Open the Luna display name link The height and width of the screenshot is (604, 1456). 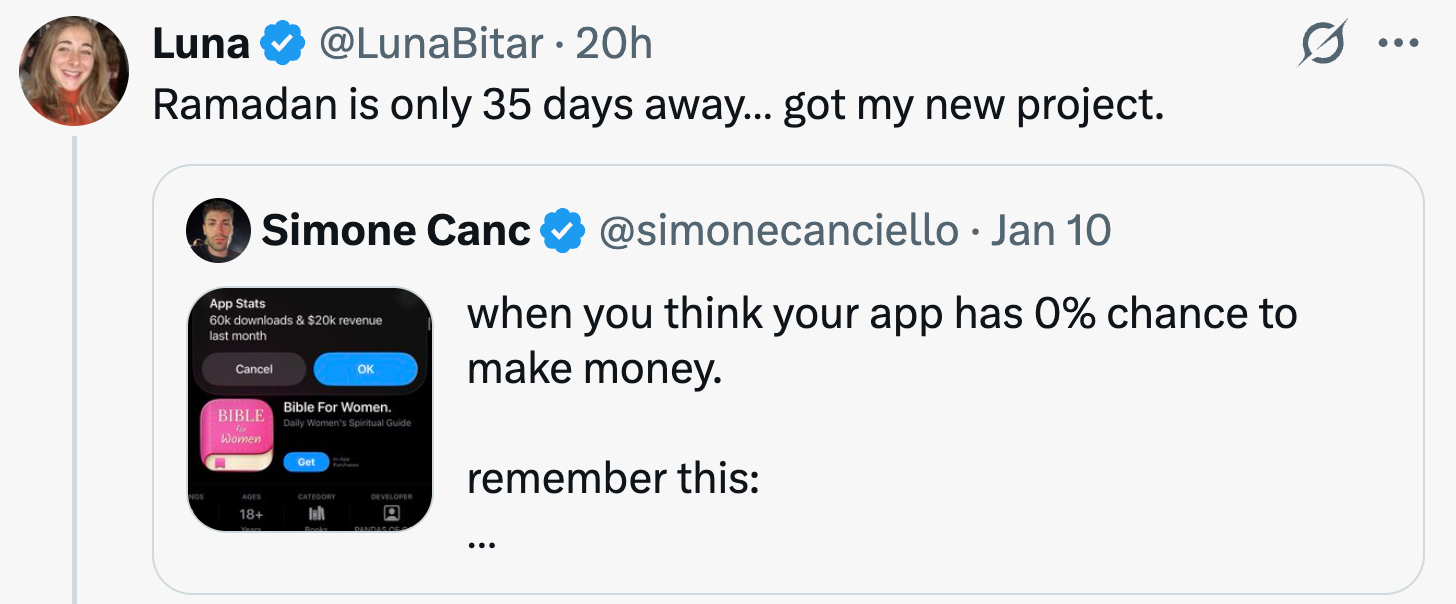click(201, 44)
